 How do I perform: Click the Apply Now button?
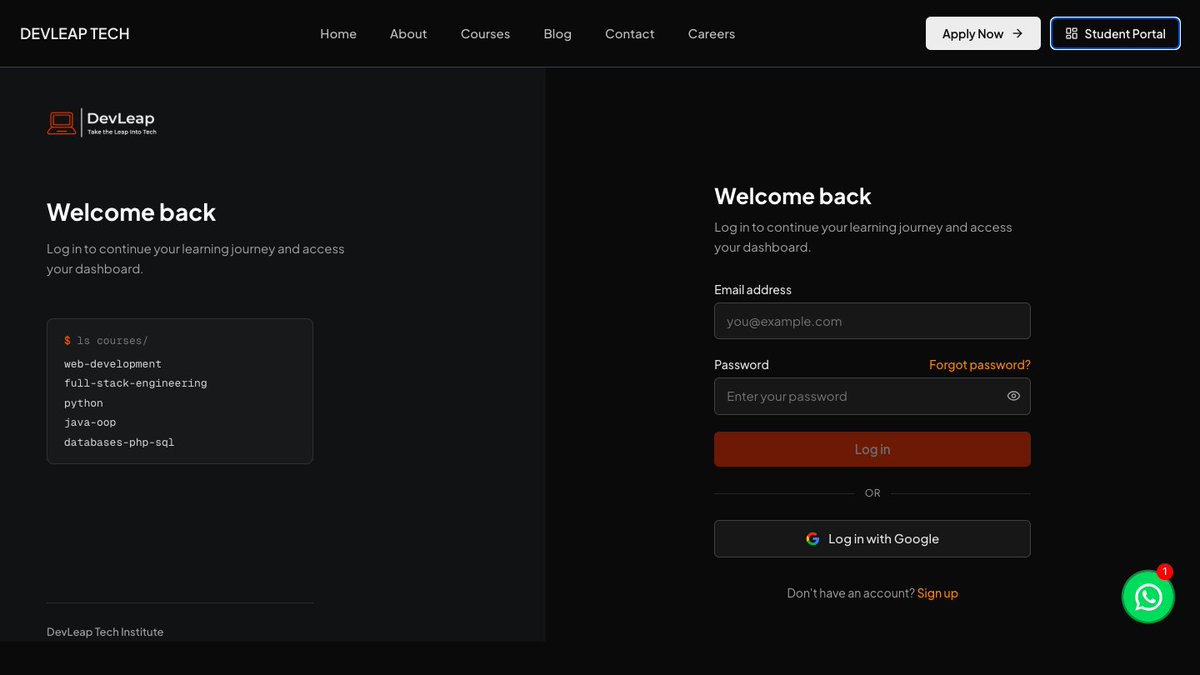point(983,33)
